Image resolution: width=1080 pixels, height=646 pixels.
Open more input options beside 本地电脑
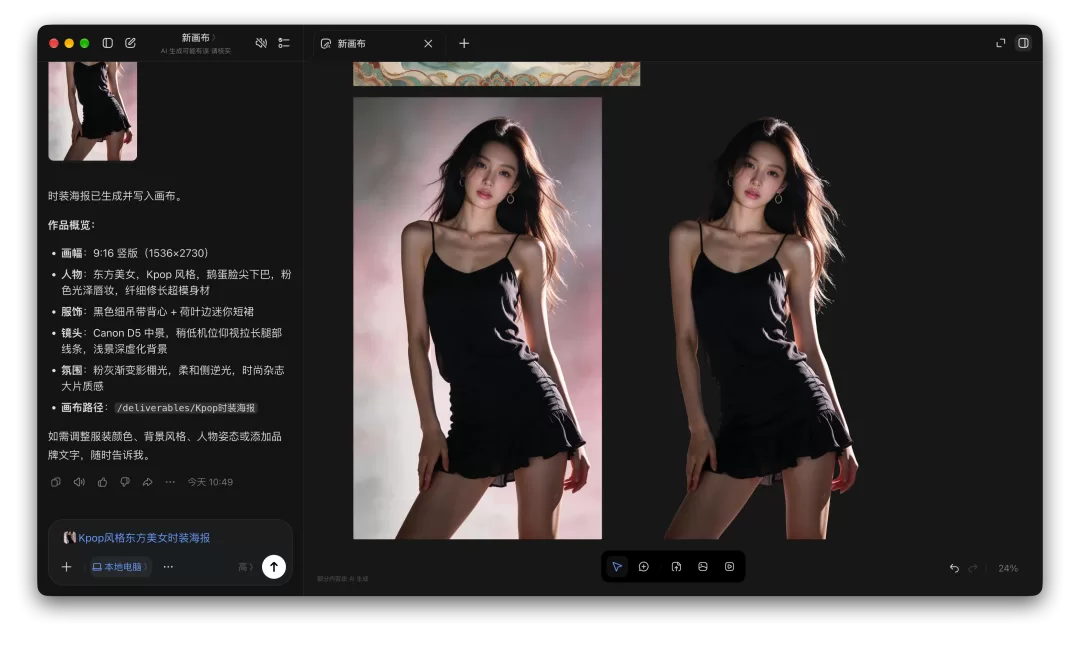click(x=168, y=567)
